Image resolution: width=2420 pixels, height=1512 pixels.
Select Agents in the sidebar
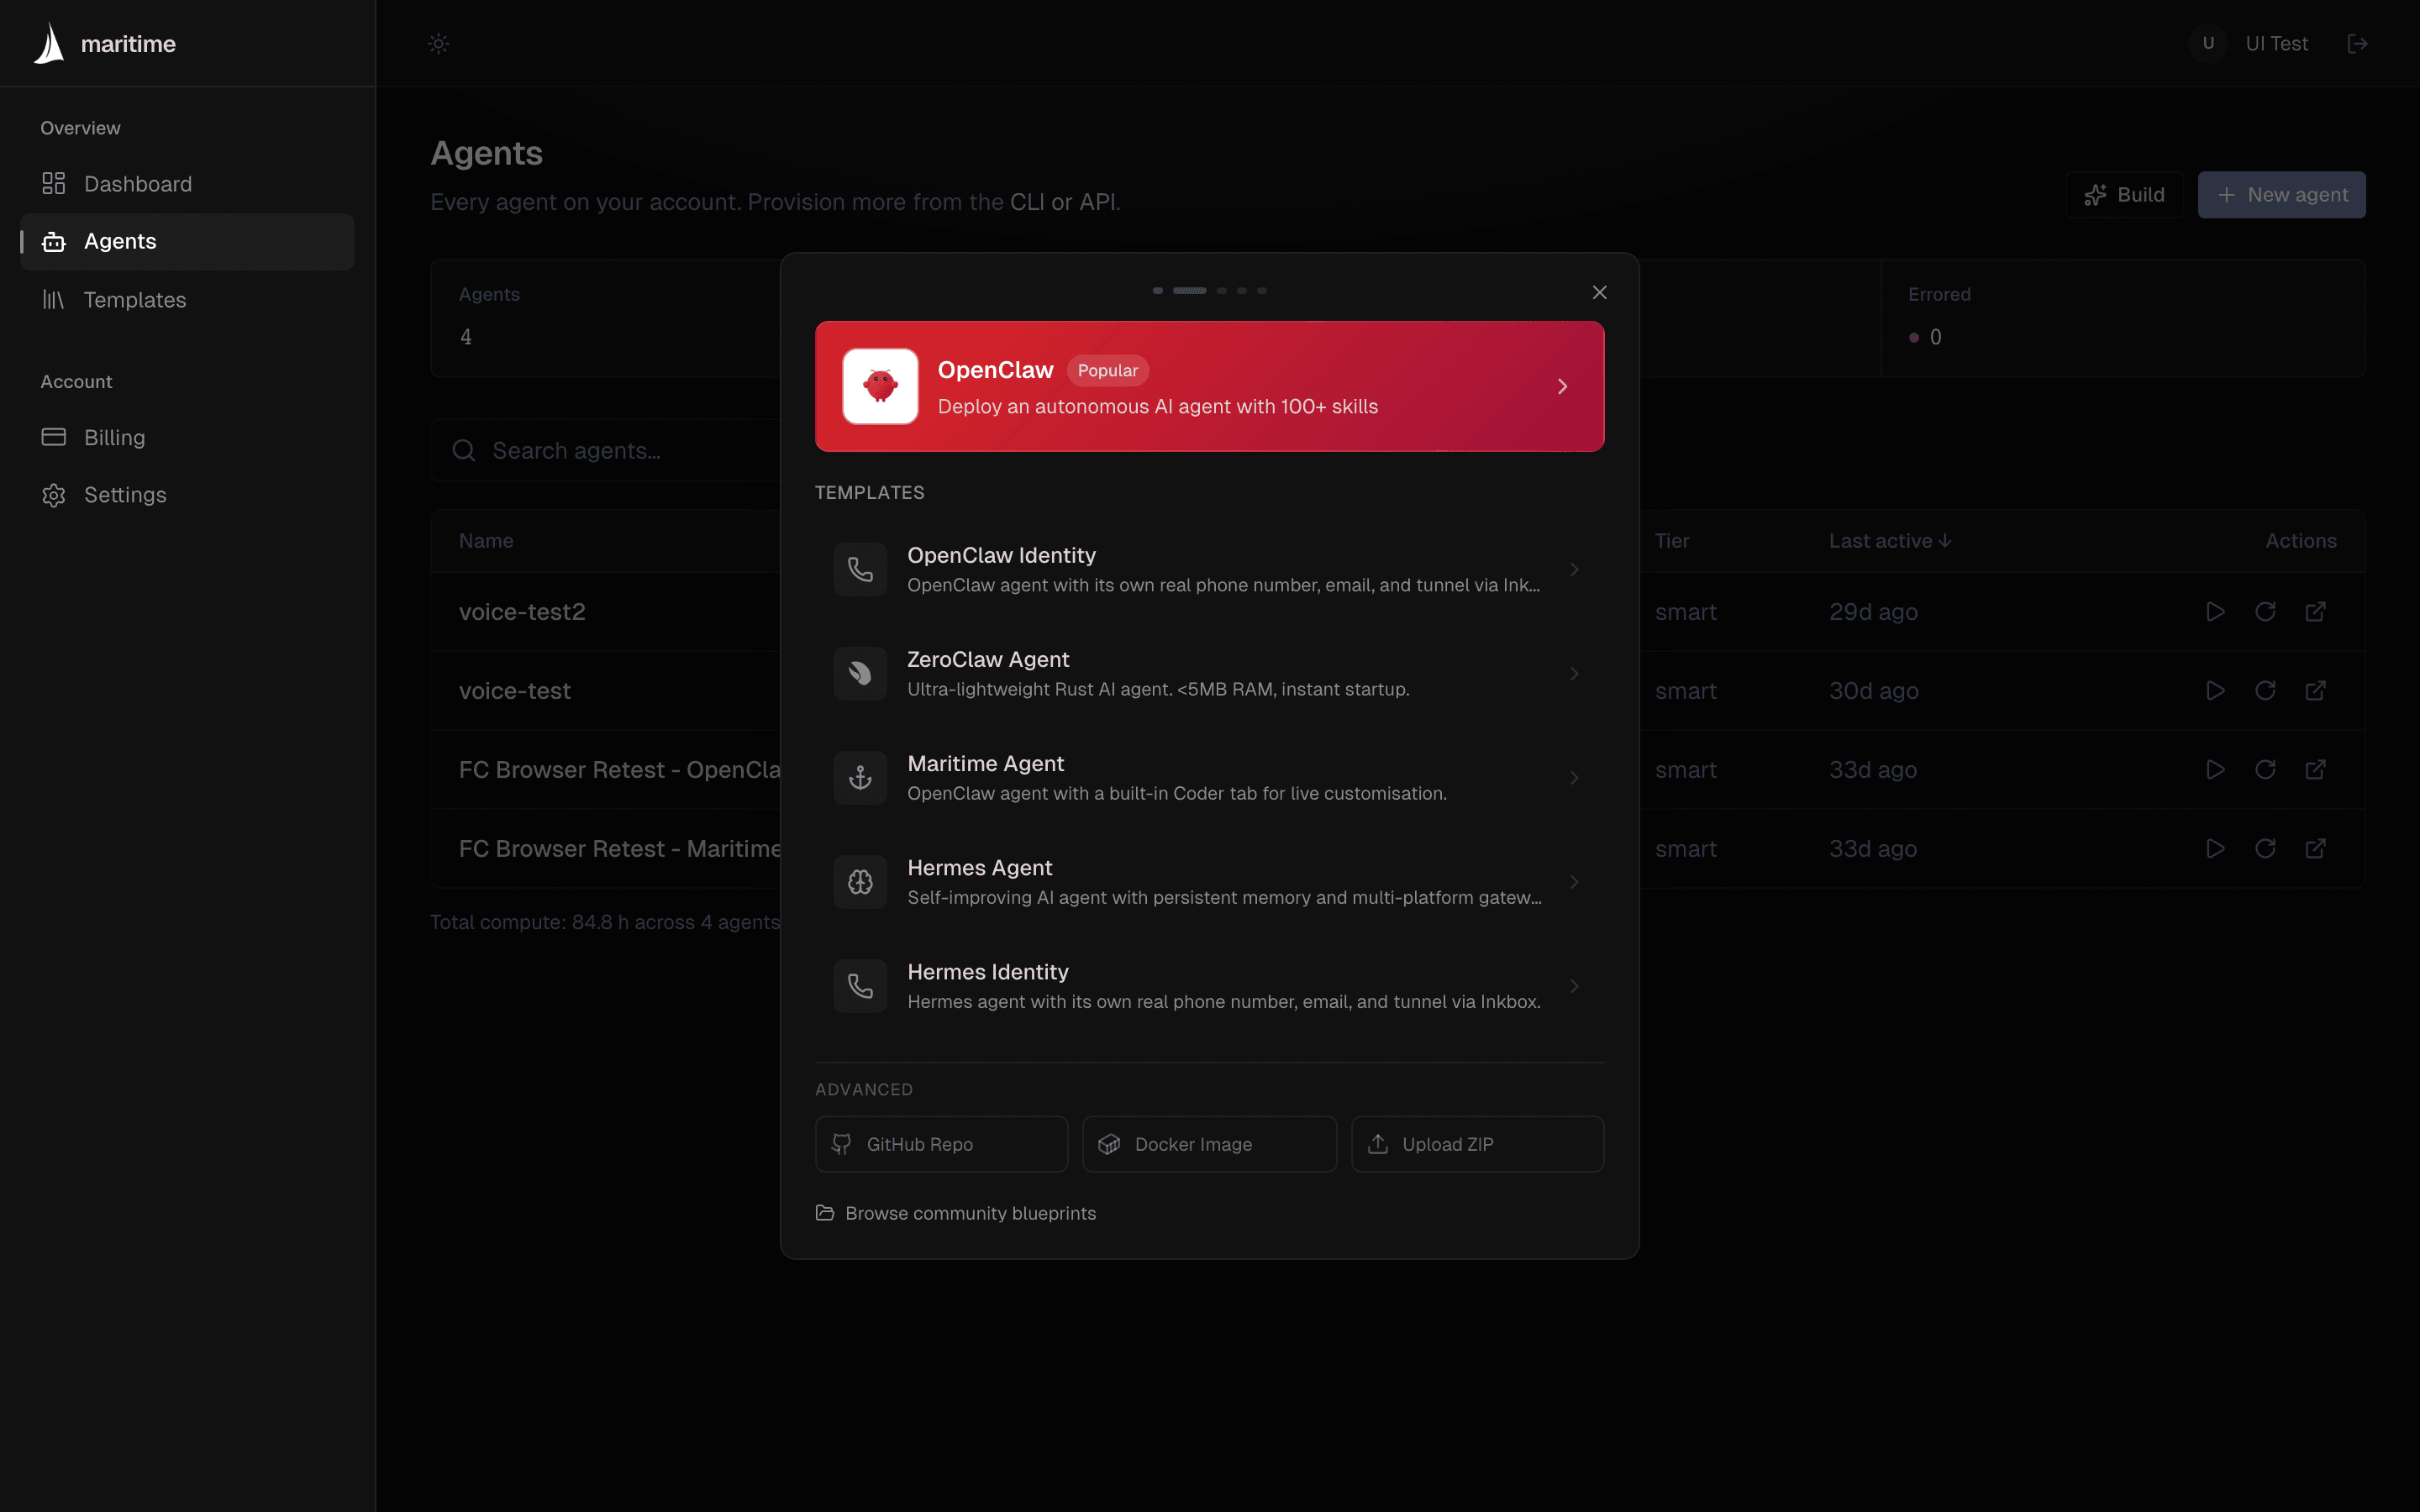click(187, 241)
